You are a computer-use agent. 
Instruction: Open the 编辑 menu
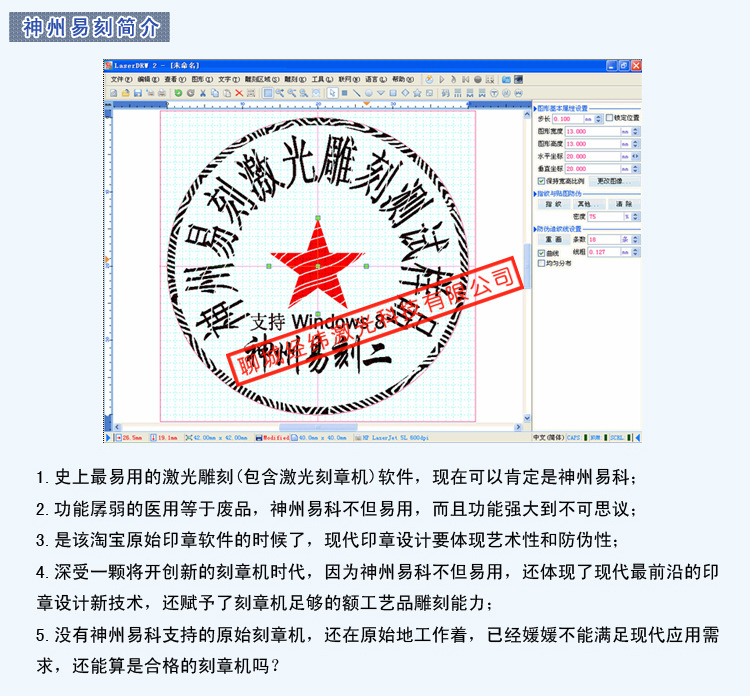(148, 79)
